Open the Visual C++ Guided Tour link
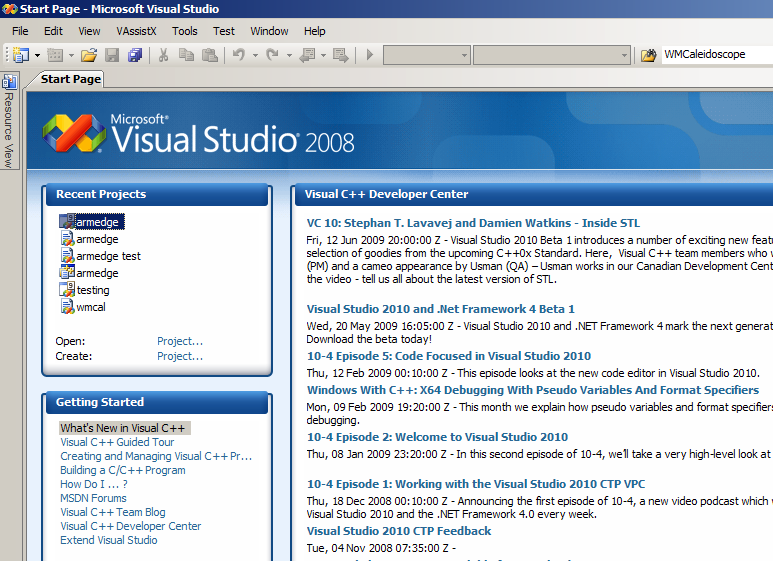 [117, 442]
